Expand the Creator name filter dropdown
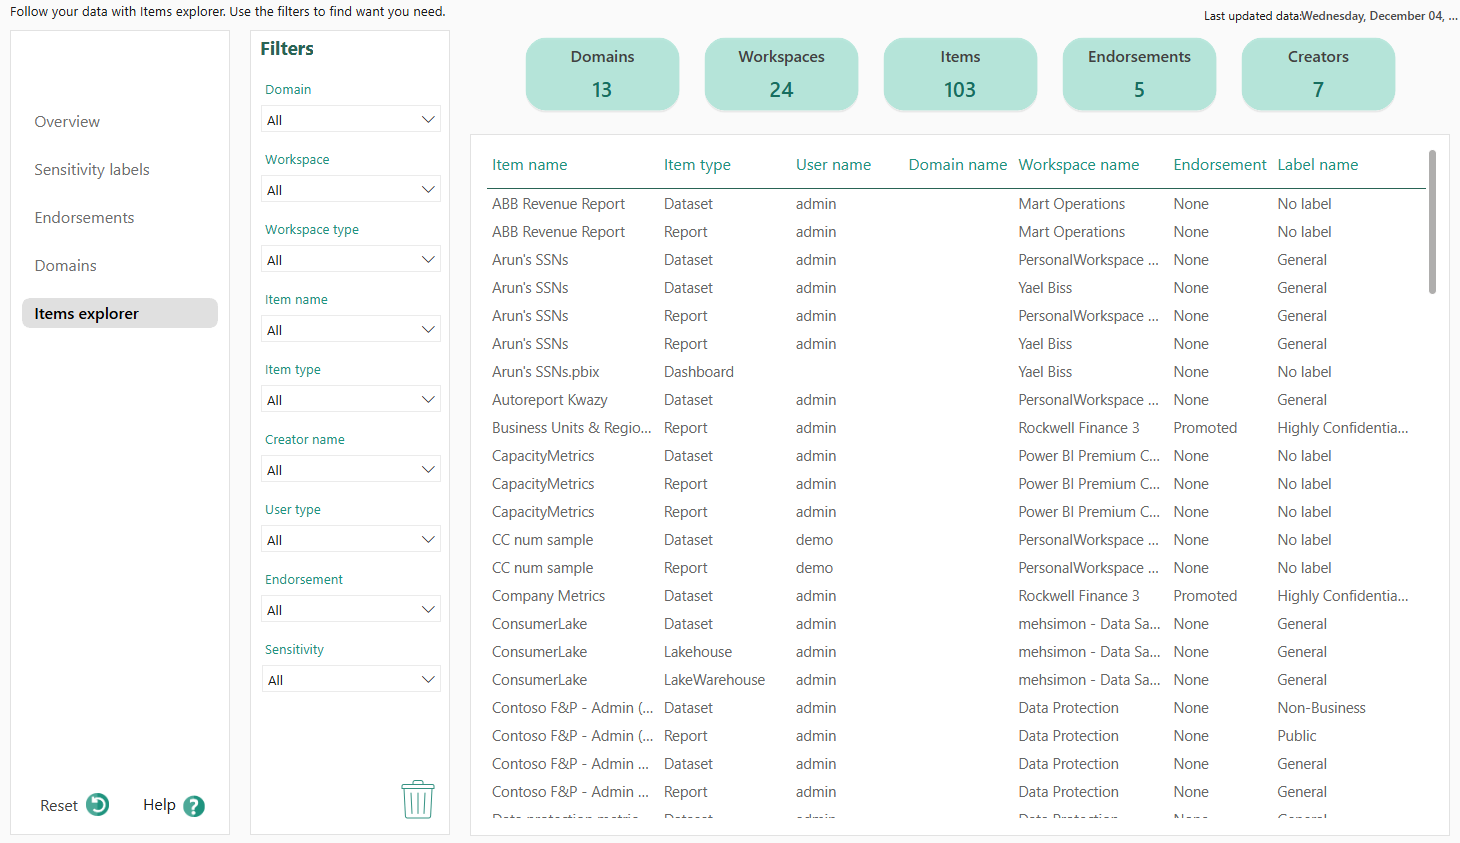Screen dimensions: 1460x843 (350, 470)
